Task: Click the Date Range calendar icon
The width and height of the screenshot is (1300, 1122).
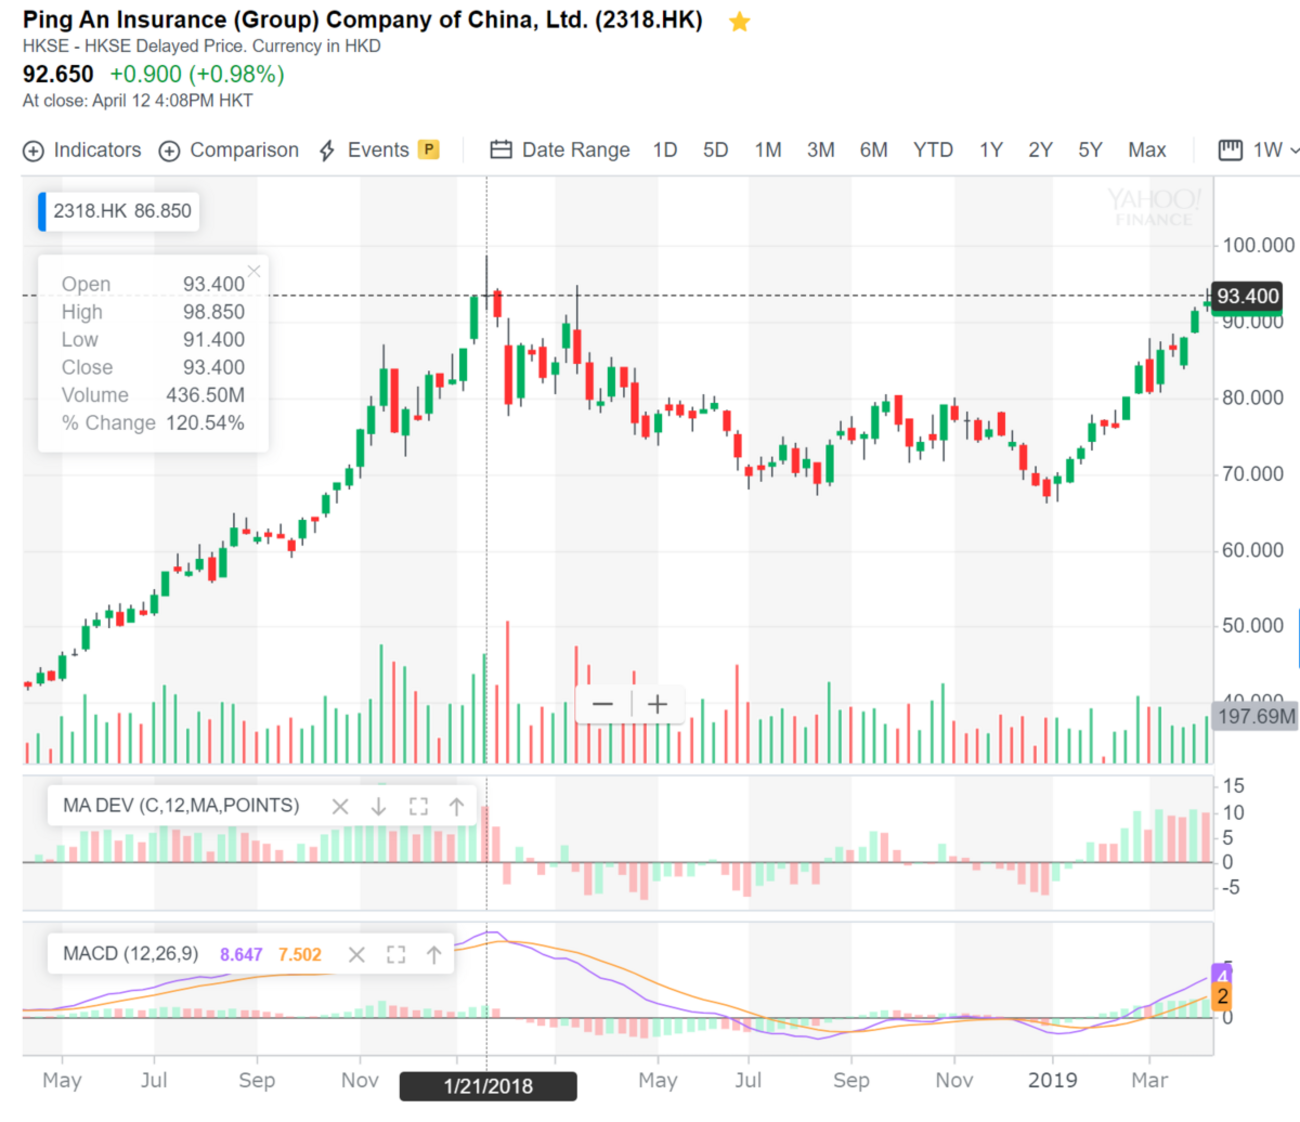Action: [x=501, y=150]
